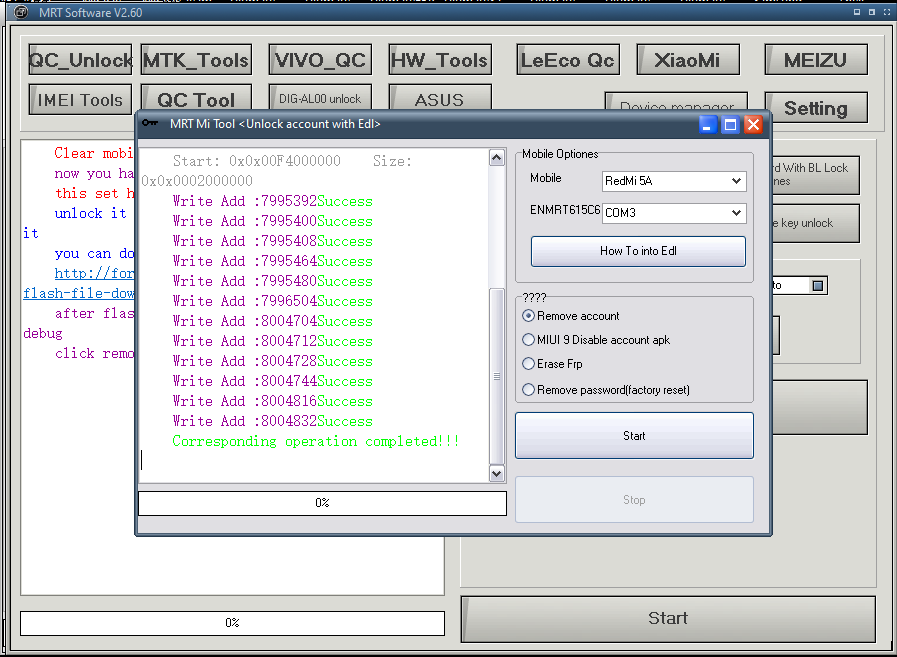
Task: Switch to the XiaoMi tab
Action: coord(688,60)
